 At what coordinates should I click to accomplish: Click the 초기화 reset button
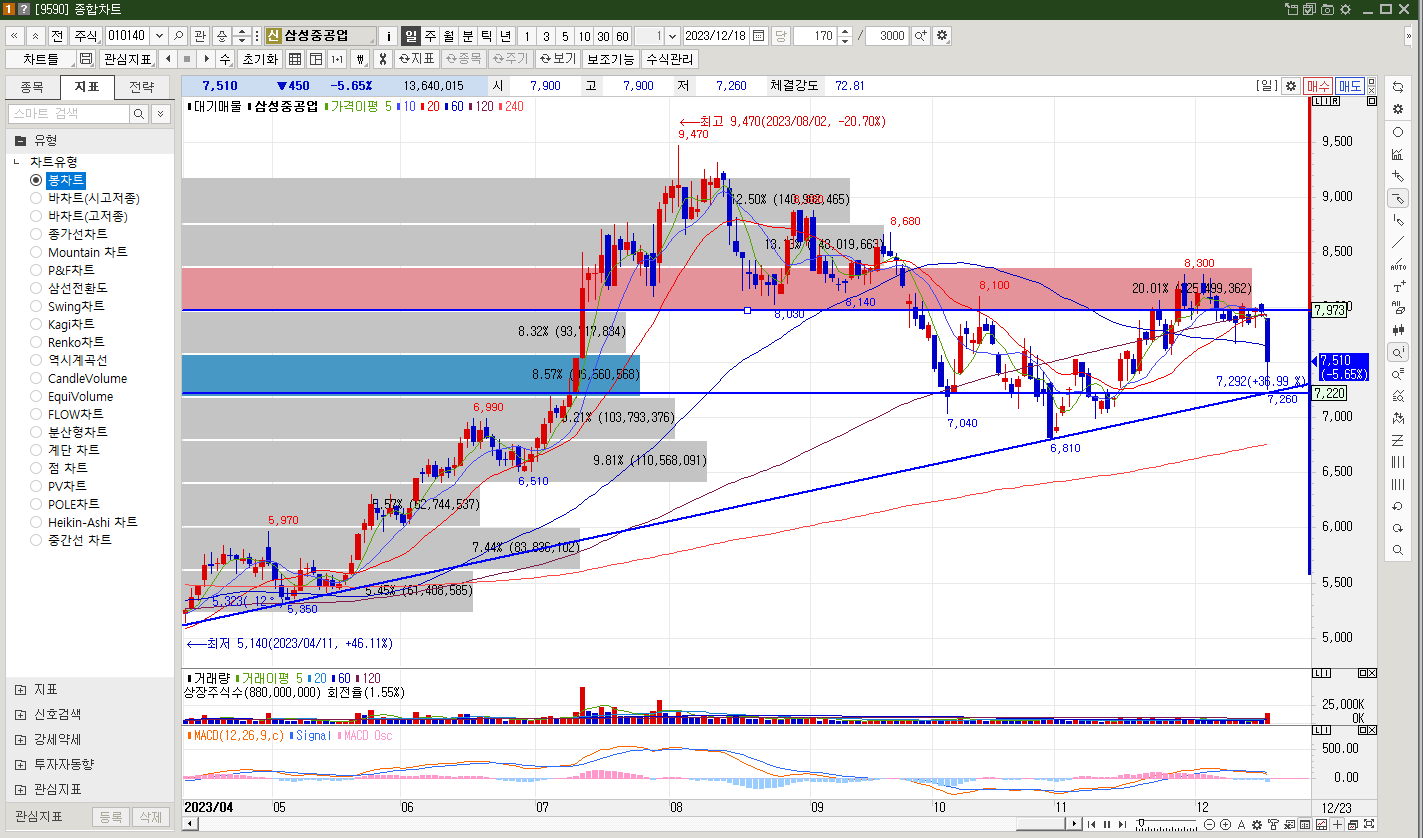pos(260,59)
